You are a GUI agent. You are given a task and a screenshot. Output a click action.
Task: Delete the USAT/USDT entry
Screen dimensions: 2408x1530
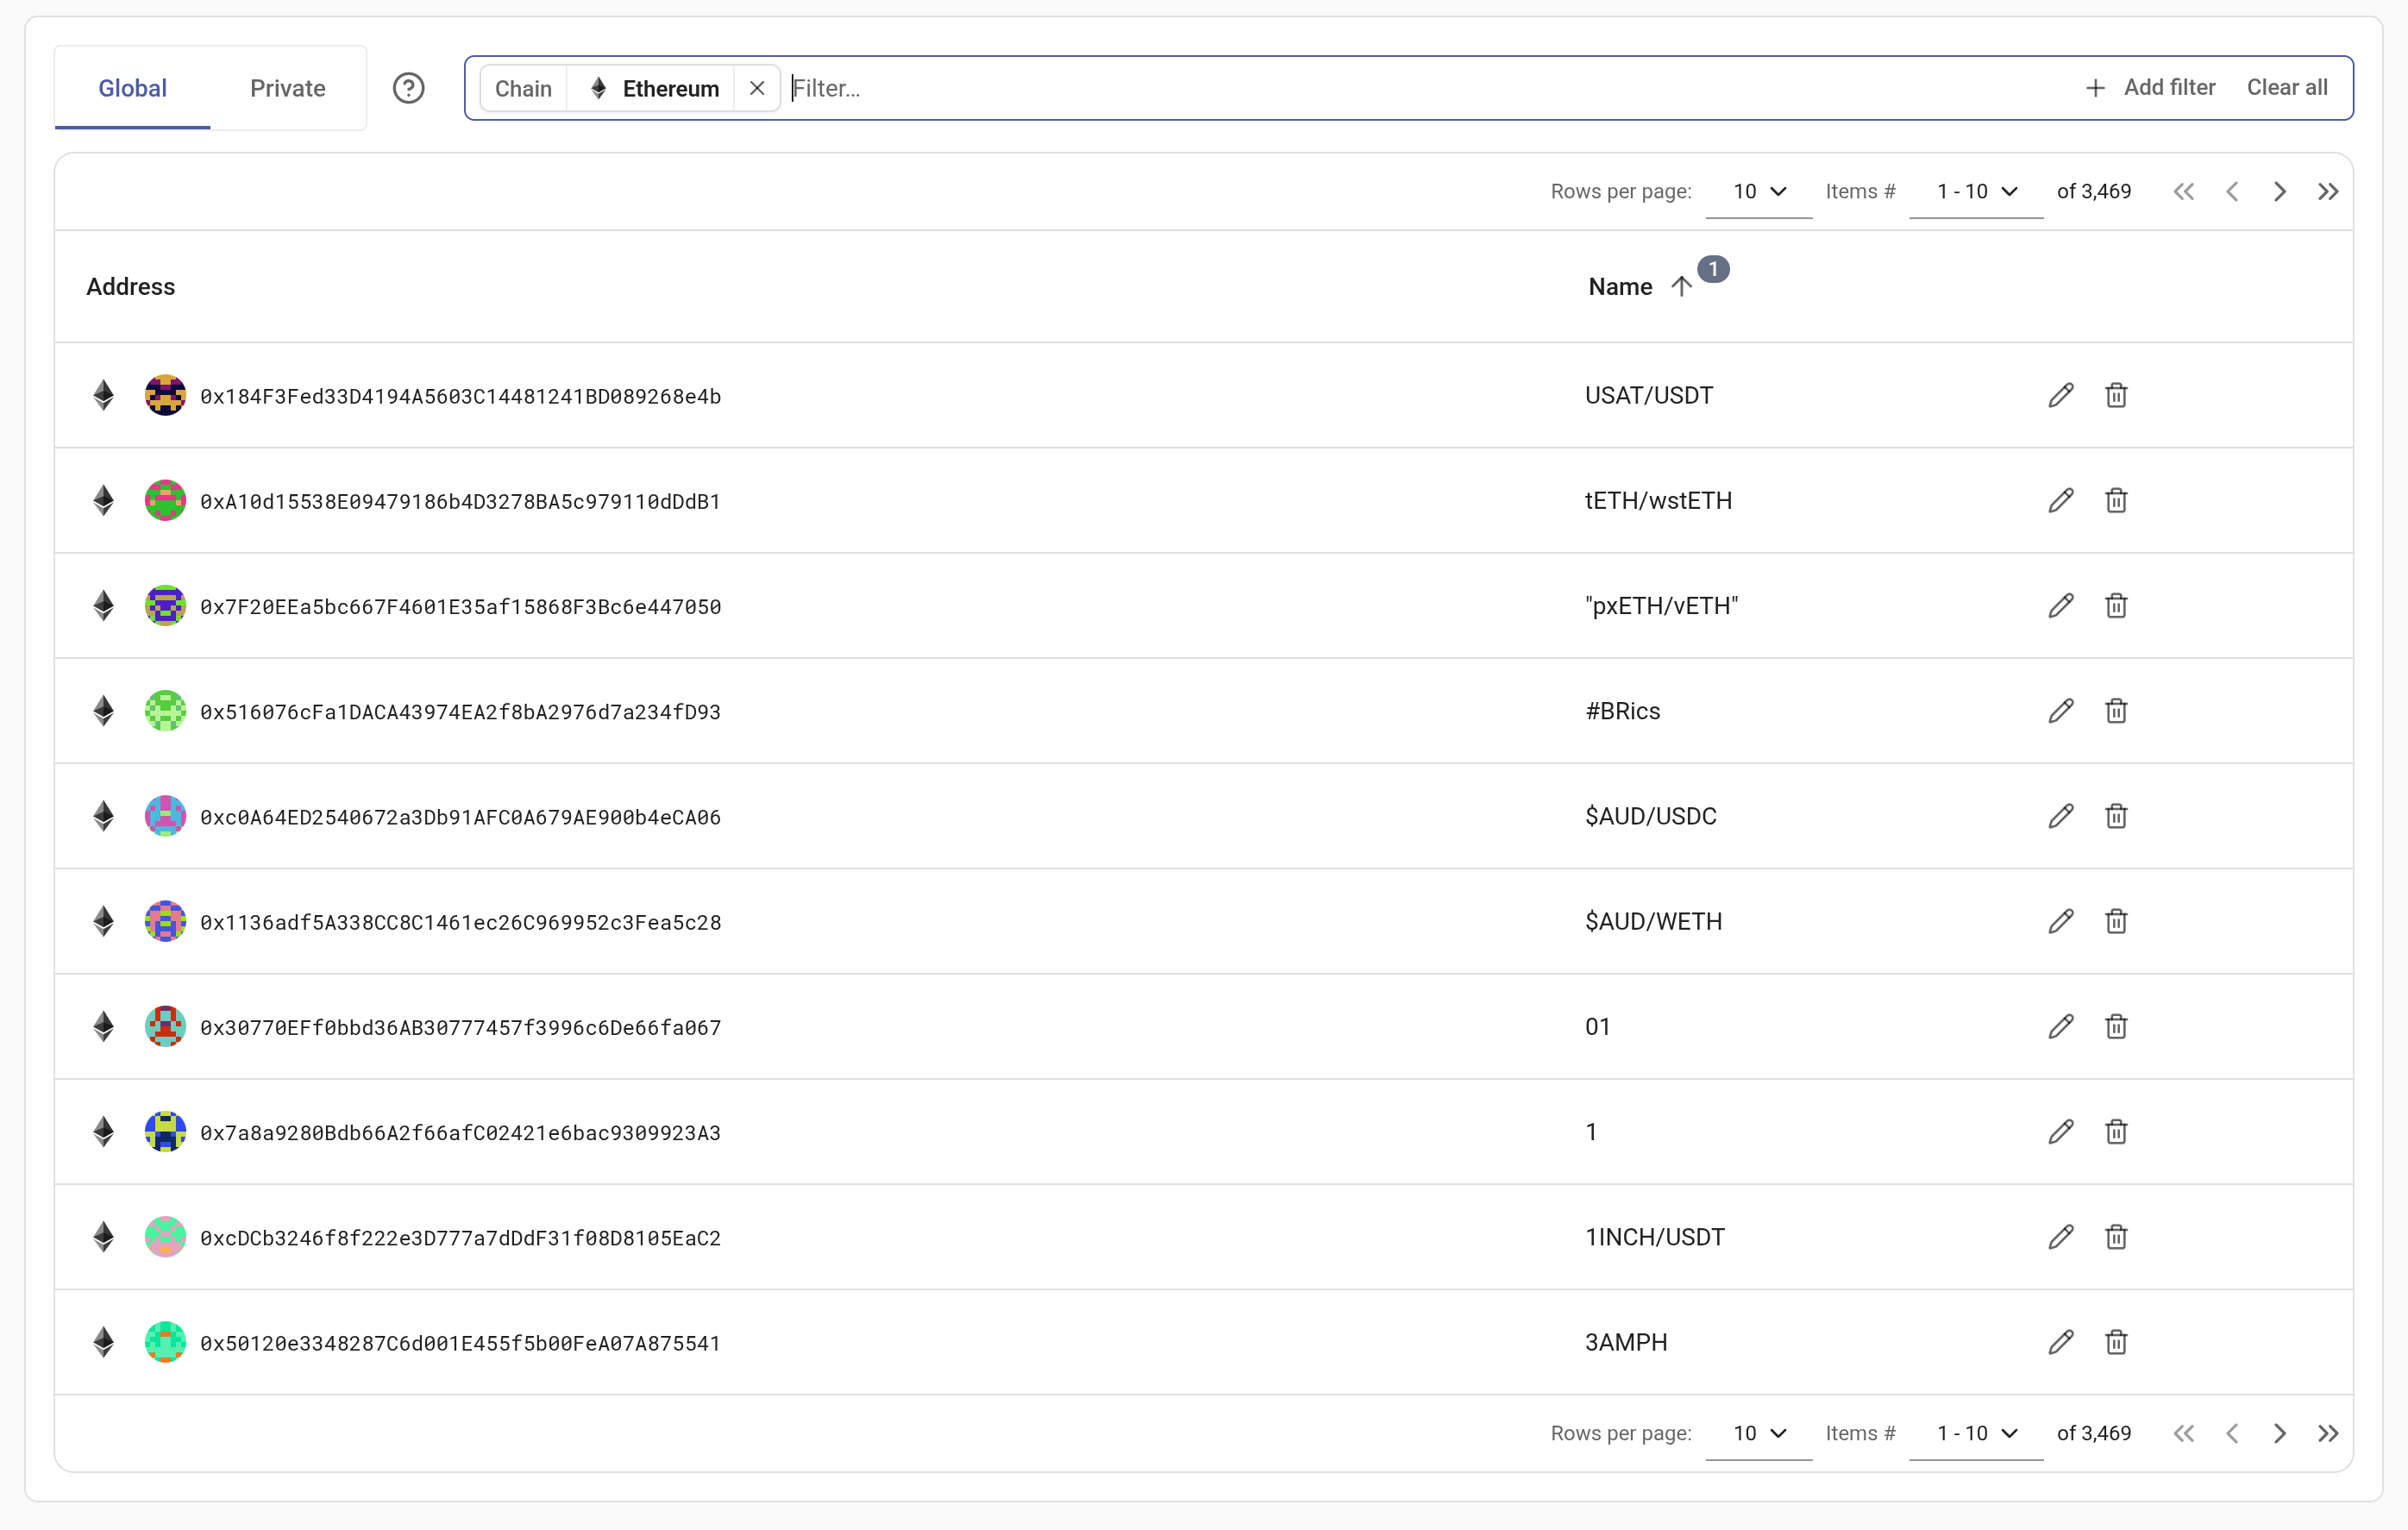[x=2116, y=395]
